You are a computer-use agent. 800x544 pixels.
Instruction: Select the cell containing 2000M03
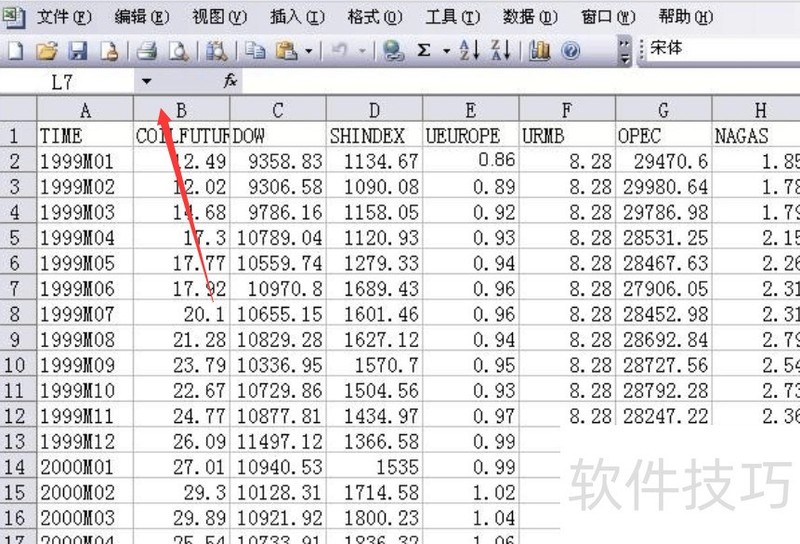pos(85,518)
